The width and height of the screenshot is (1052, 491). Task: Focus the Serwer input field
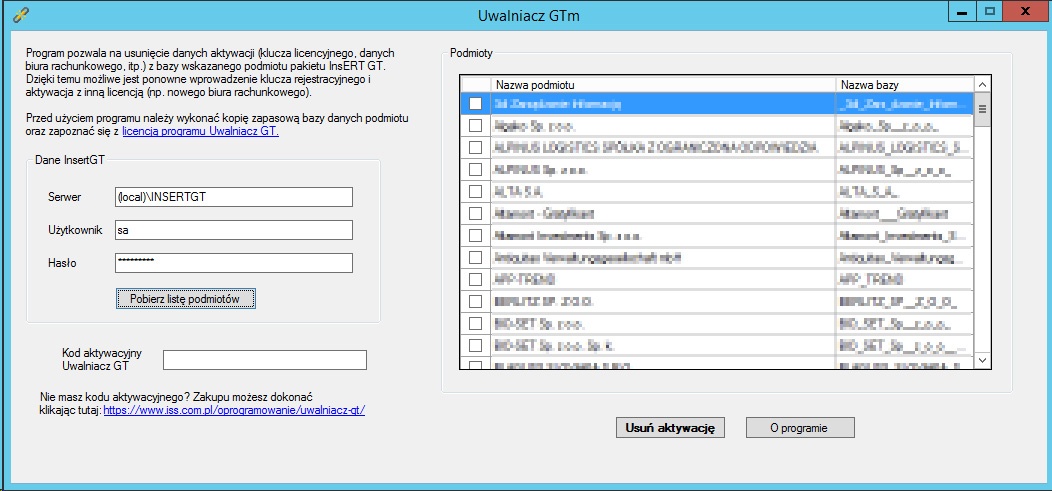[x=234, y=197]
